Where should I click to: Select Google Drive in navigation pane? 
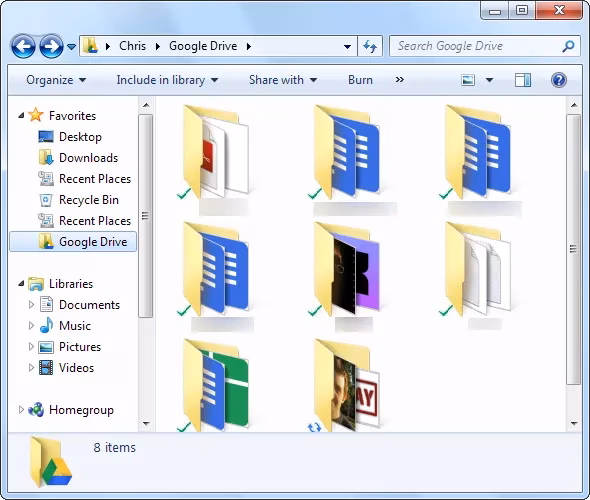(x=73, y=242)
